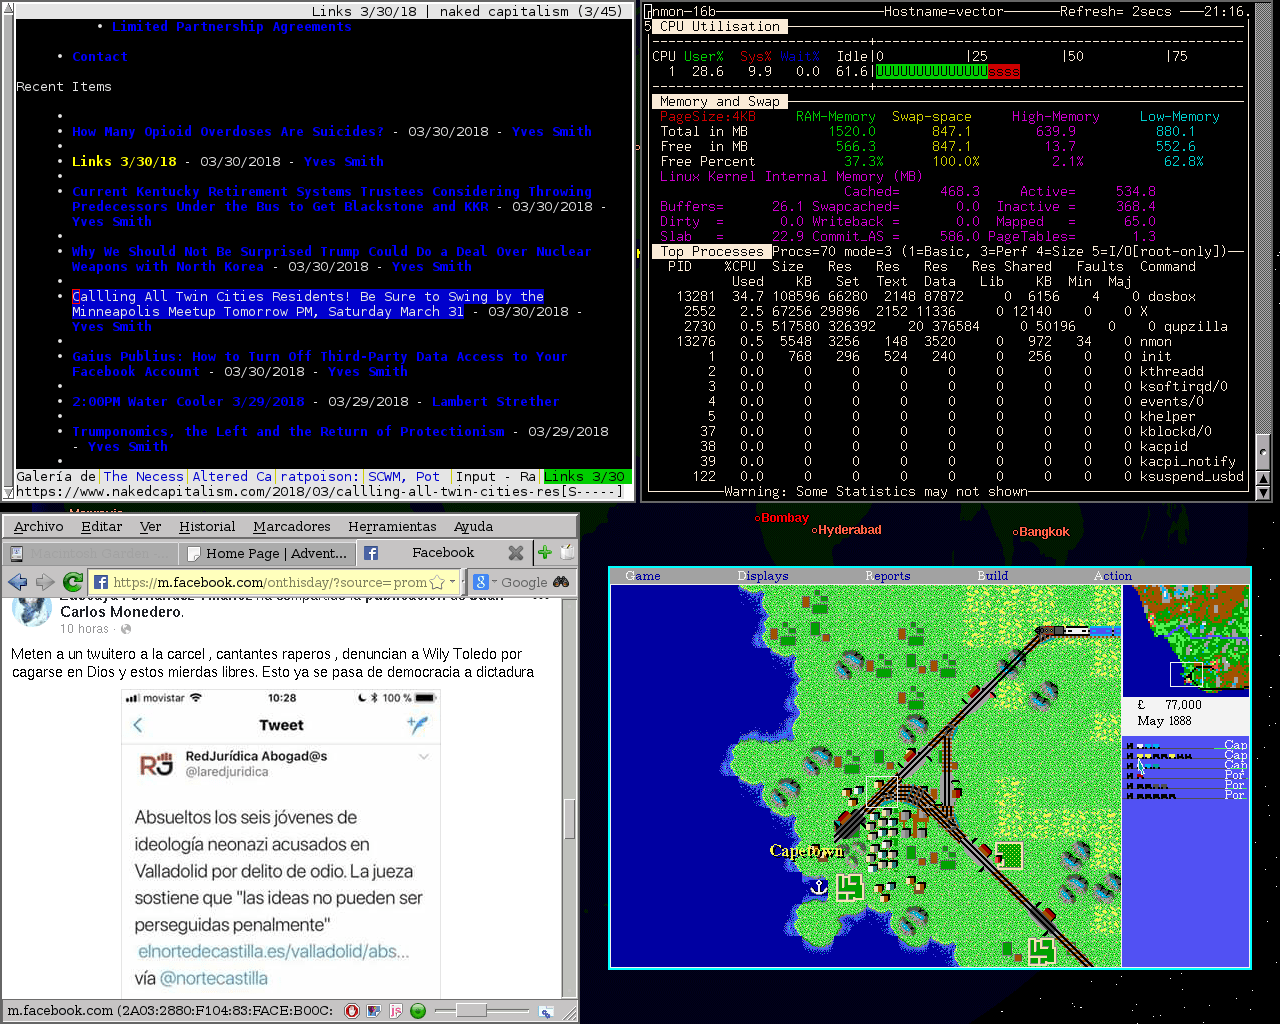
Task: Open the Archivo menu
Action: pos(39,526)
